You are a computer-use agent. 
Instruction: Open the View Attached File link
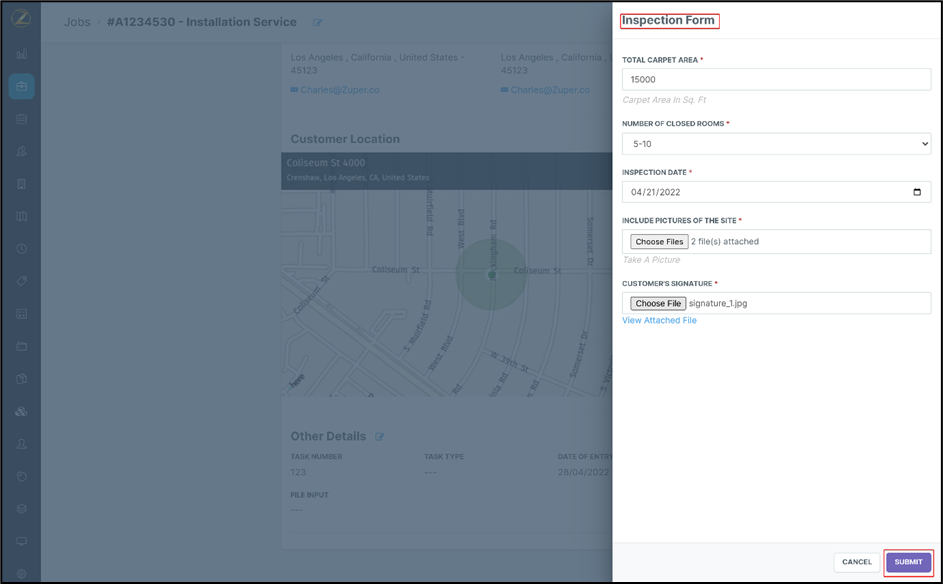tap(659, 321)
